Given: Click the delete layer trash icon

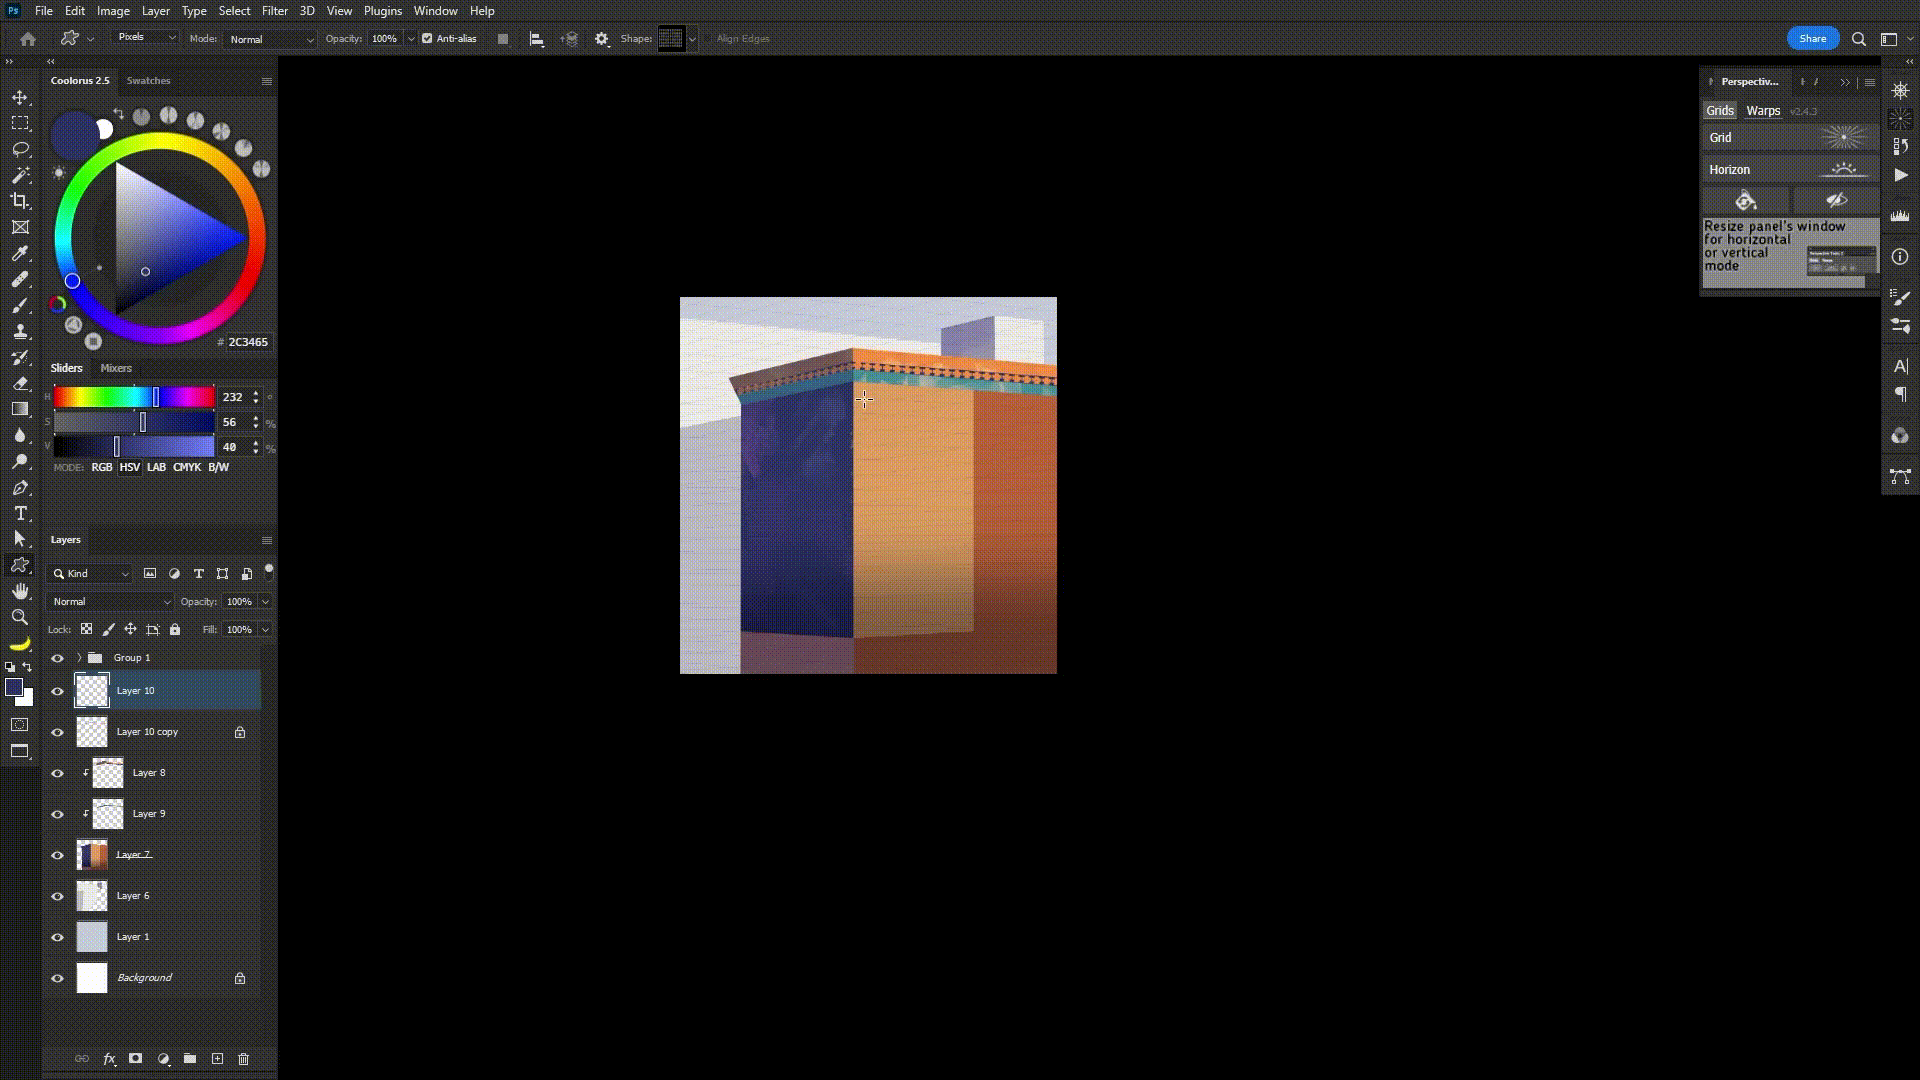Looking at the screenshot, I should coord(243,1059).
